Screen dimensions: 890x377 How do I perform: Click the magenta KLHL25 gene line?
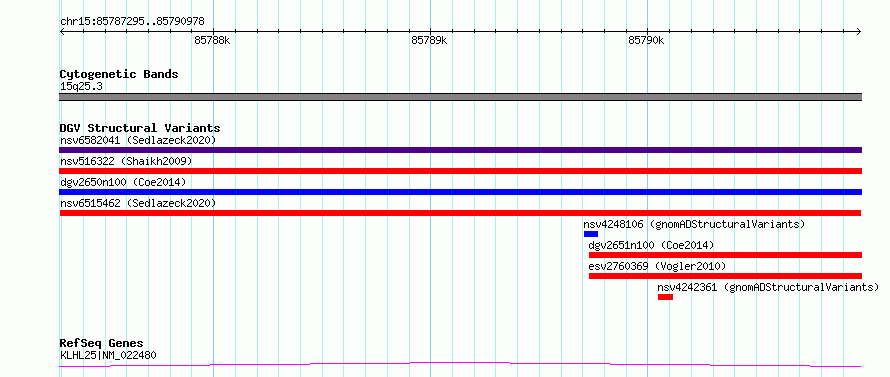[x=460, y=364]
